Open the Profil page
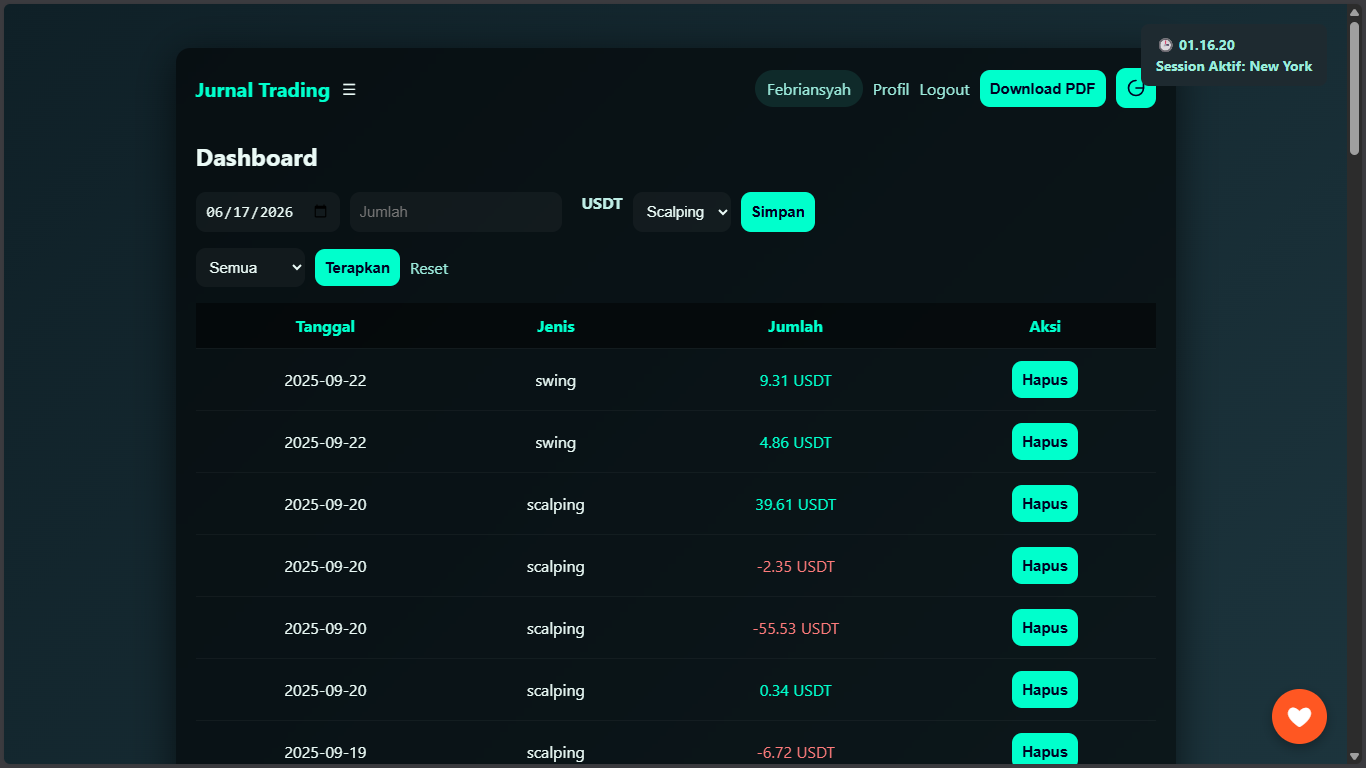1366x768 pixels. coord(891,90)
